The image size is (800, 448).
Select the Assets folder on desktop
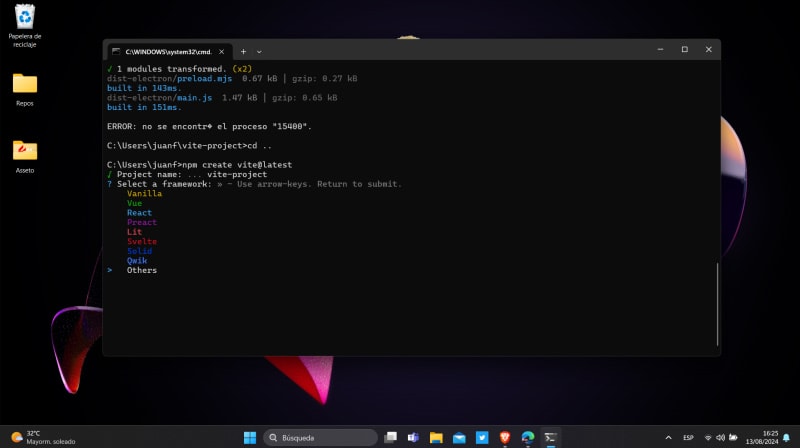point(24,156)
